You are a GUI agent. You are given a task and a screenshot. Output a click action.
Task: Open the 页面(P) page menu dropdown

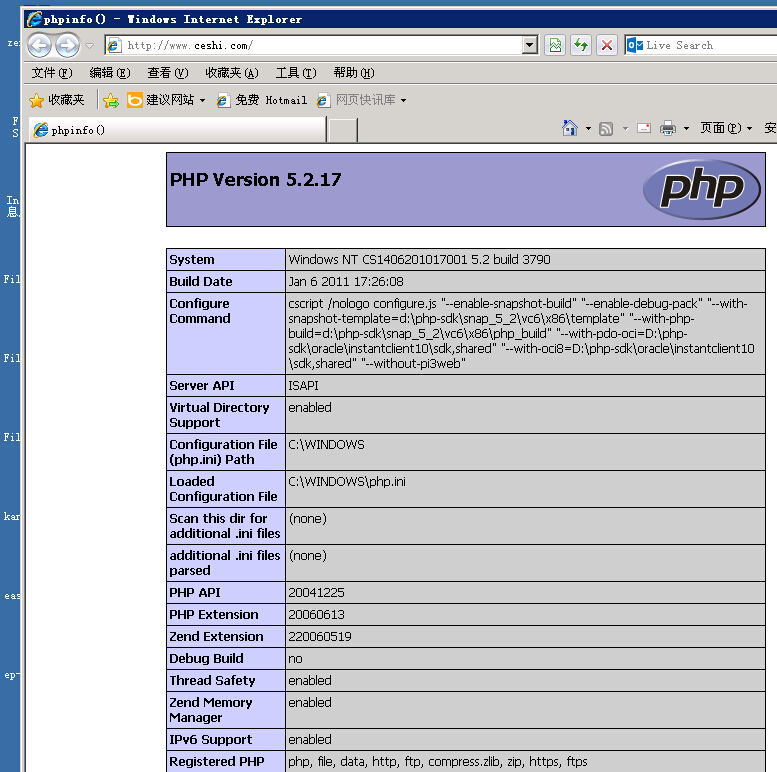[726, 128]
